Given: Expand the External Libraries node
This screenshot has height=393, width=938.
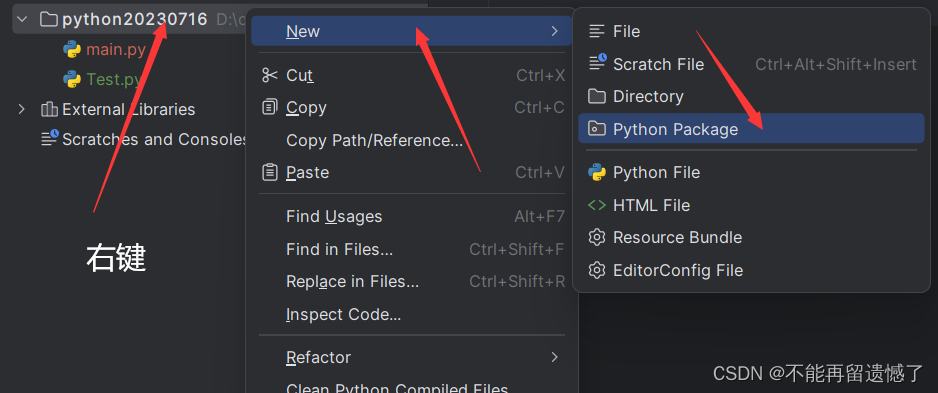Looking at the screenshot, I should (x=22, y=109).
